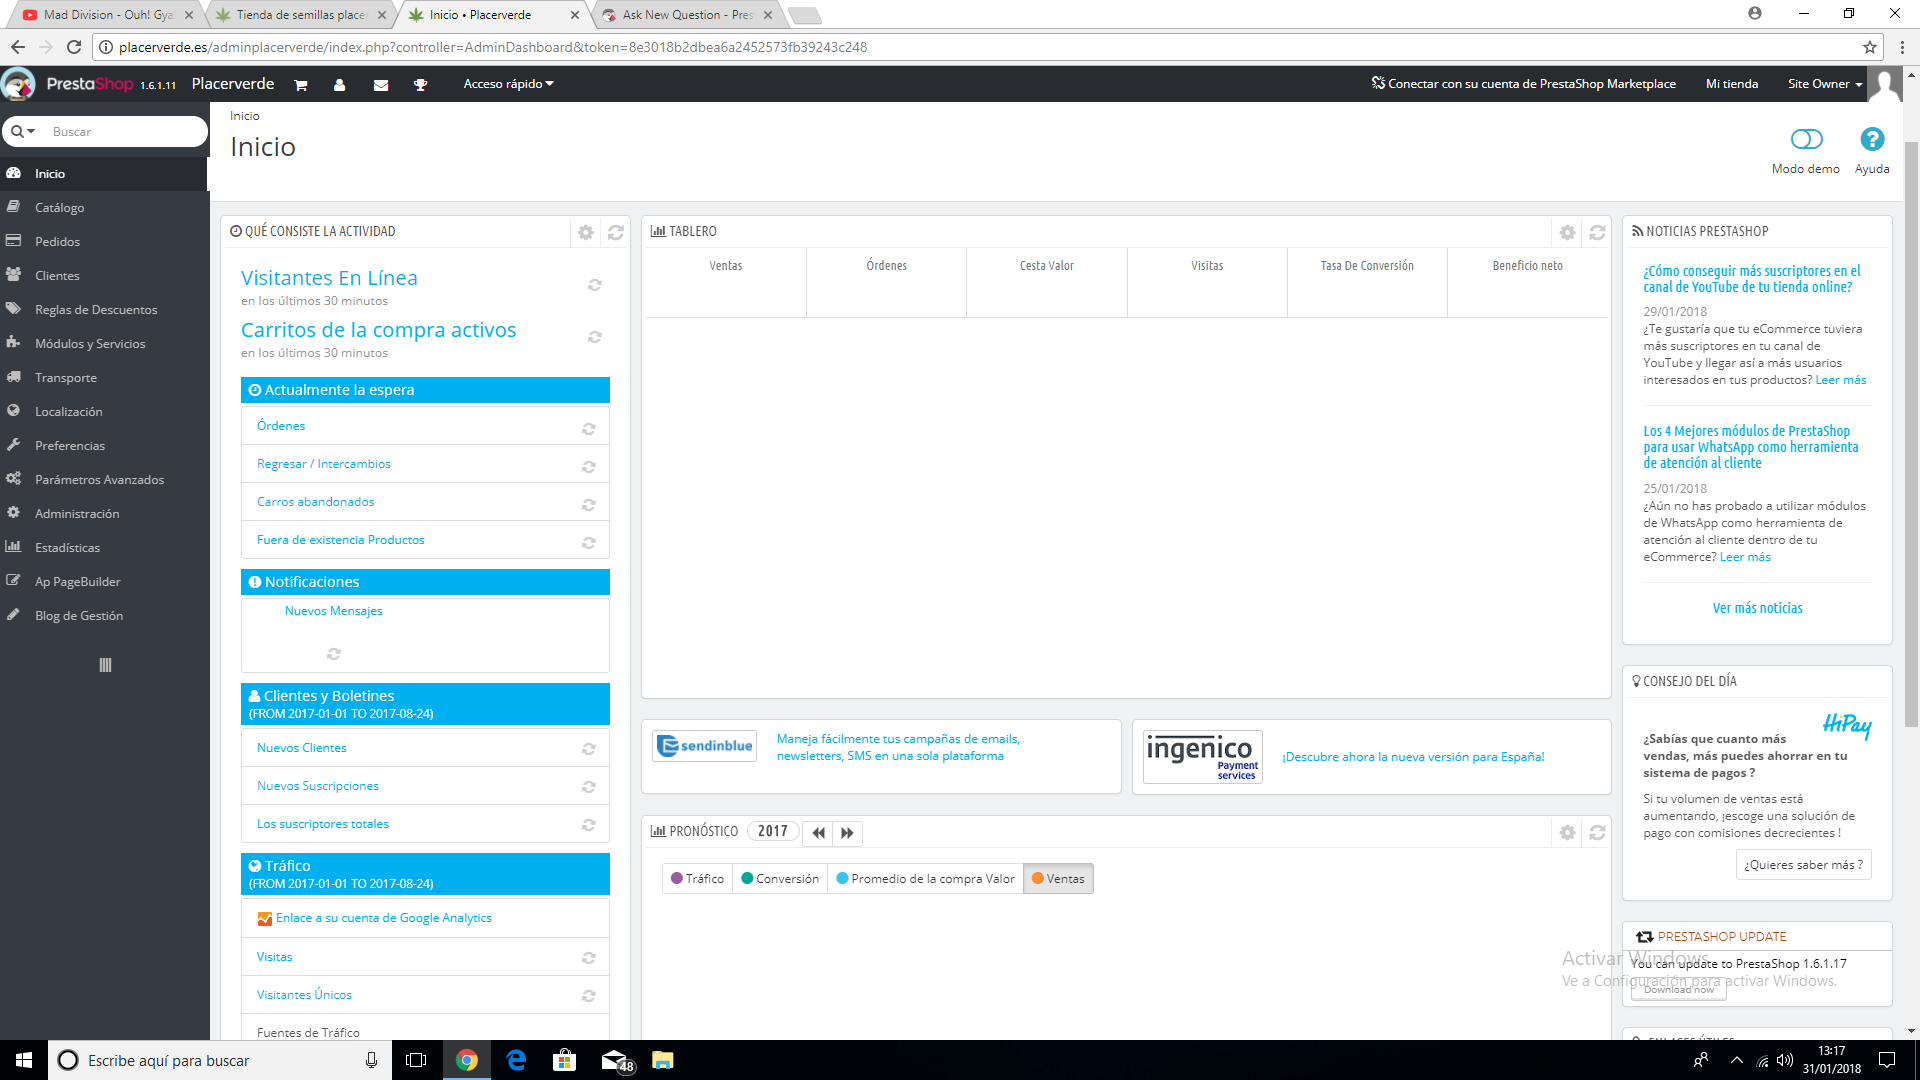The height and width of the screenshot is (1080, 1920).
Task: Switch to Mad Division browser tab
Action: [108, 15]
